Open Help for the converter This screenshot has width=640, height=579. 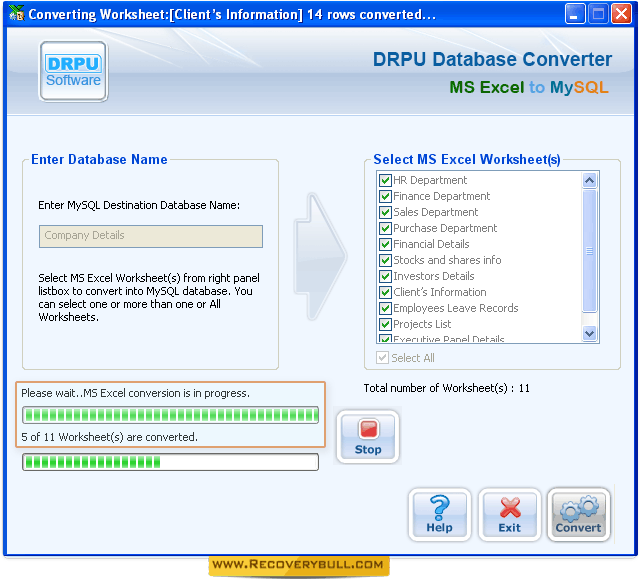440,515
